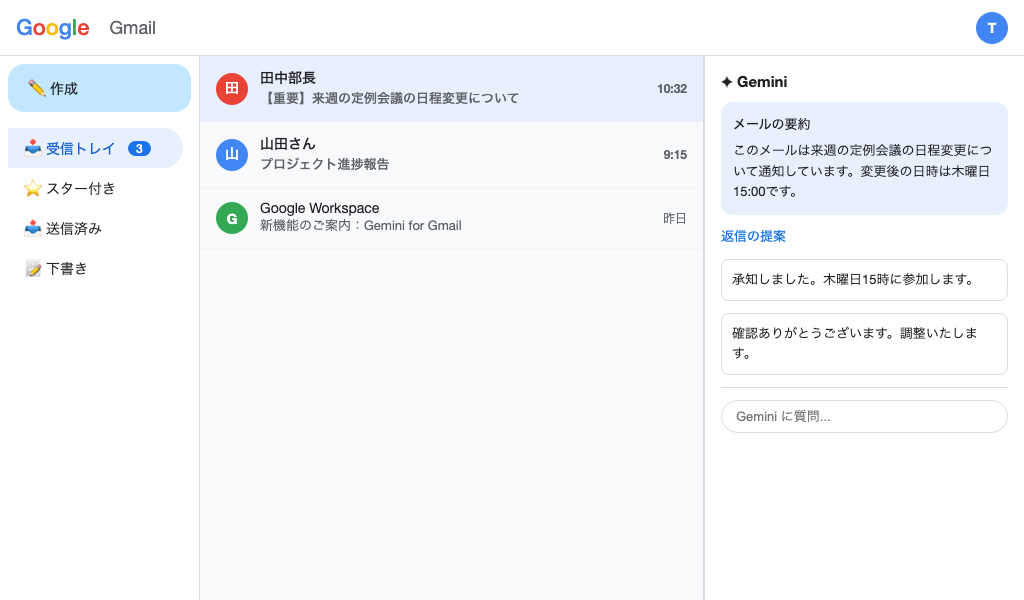Select 山田さん's blue sender avatar
The width and height of the screenshot is (1024, 600).
tap(232, 153)
